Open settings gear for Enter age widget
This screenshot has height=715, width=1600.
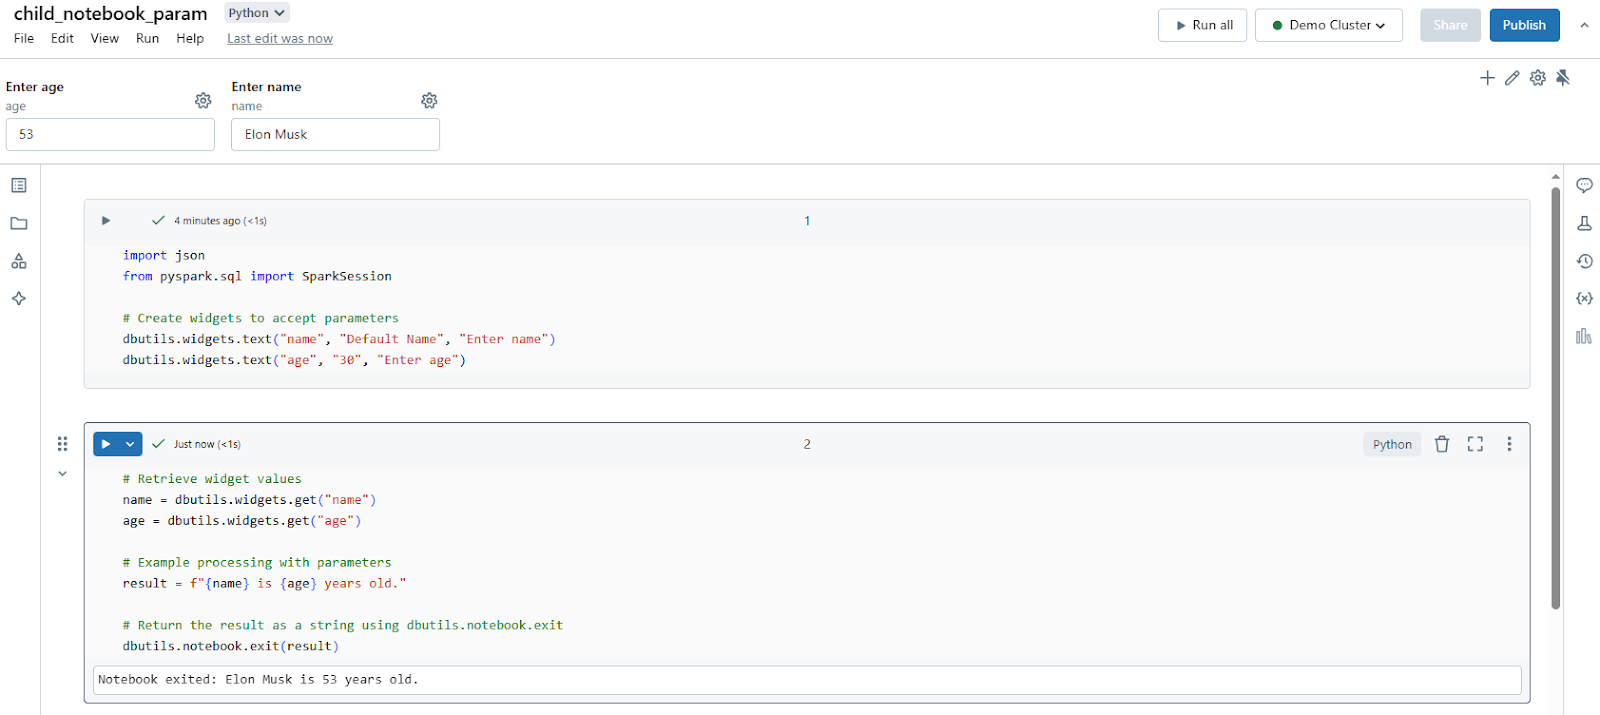point(203,100)
